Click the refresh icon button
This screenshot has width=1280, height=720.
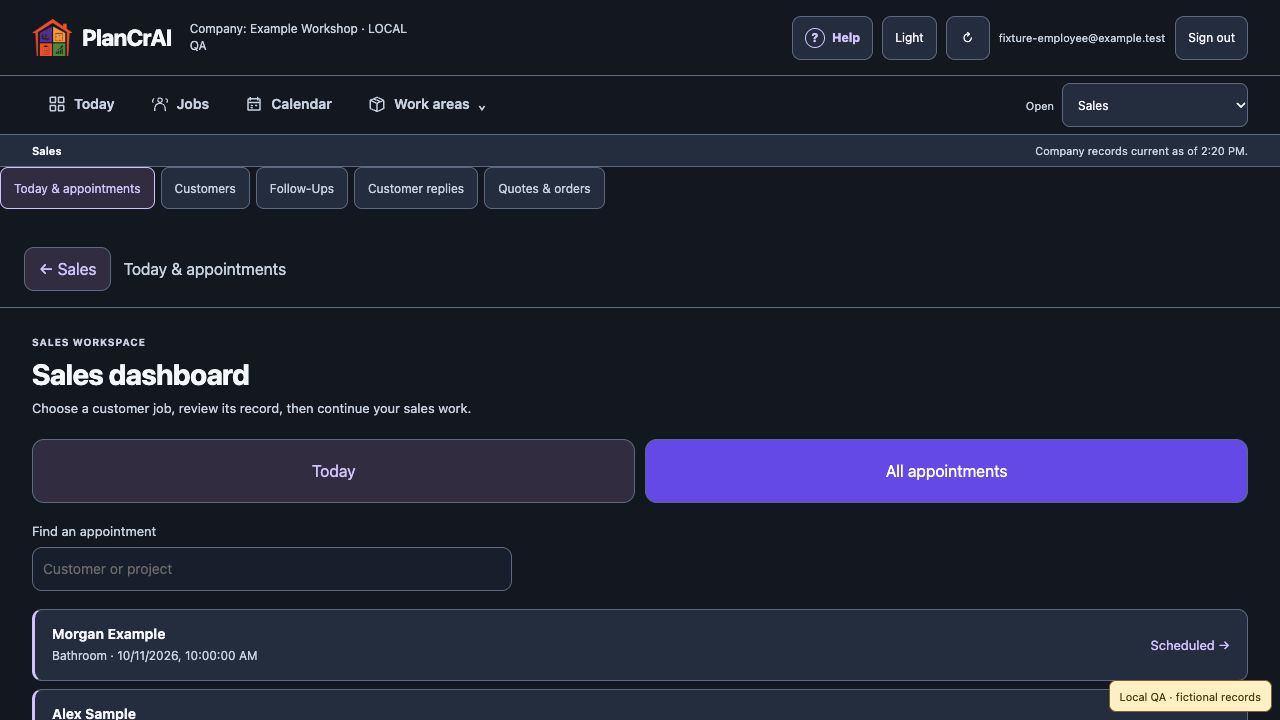967,38
